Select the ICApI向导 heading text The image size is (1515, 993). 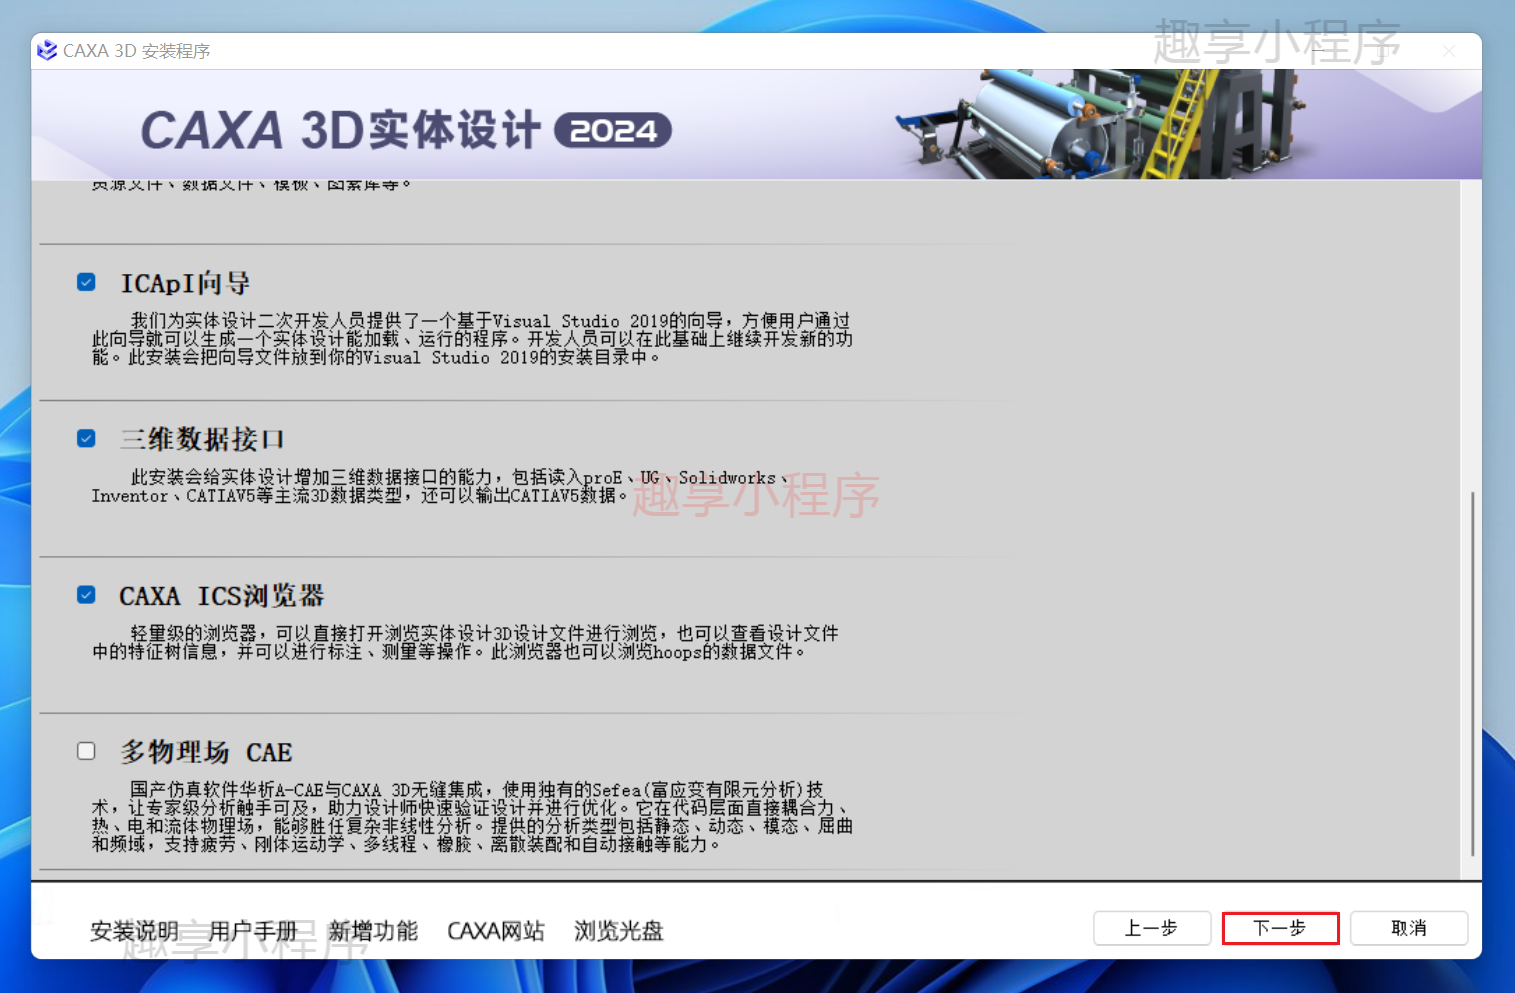pos(185,283)
